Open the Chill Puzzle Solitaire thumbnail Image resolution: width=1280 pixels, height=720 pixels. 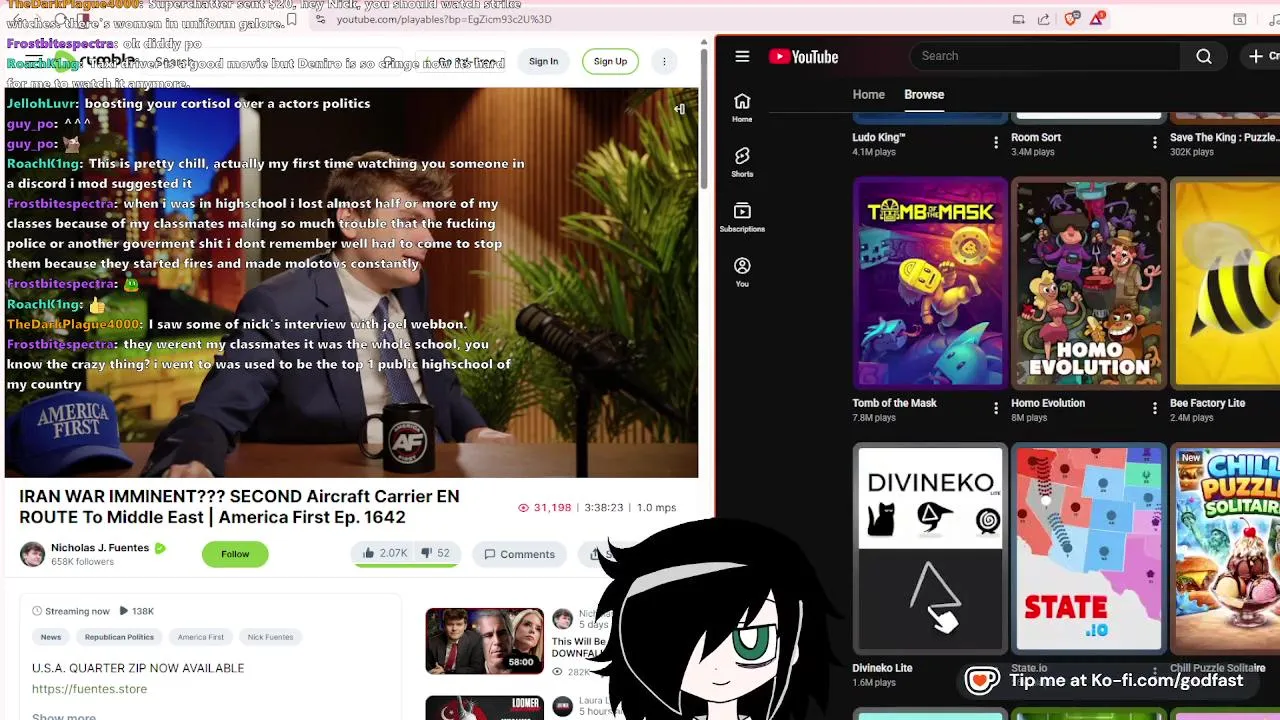click(x=1225, y=548)
